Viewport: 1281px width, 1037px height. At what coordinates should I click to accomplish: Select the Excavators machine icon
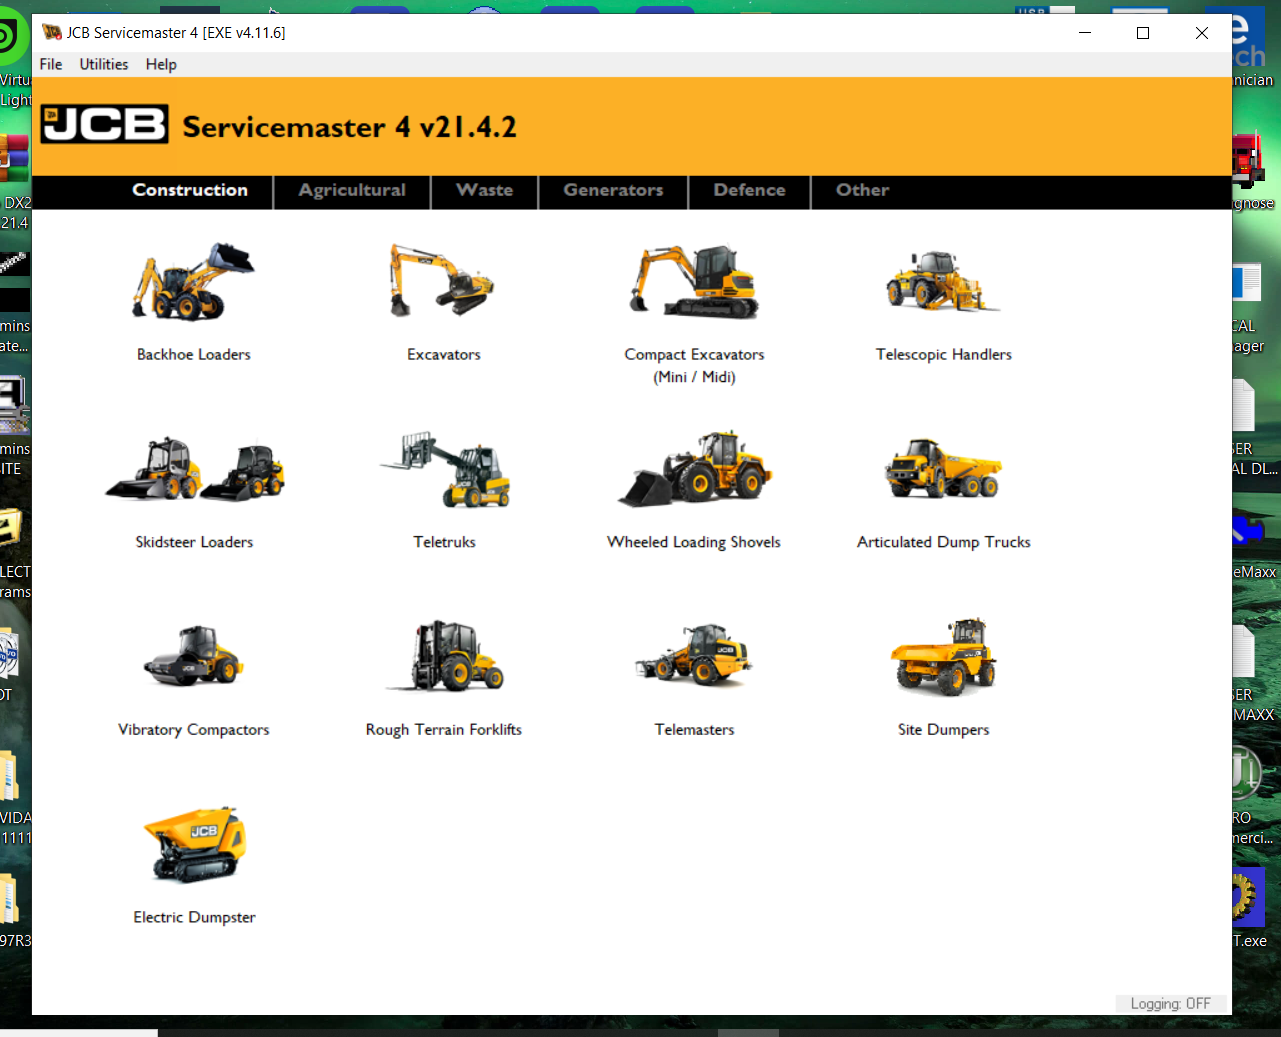443,282
